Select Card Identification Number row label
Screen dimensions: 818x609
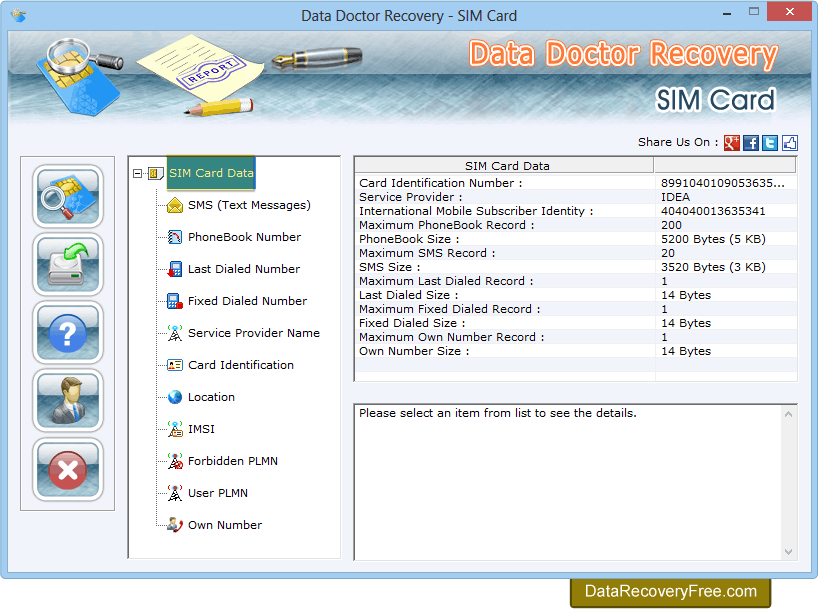click(440, 183)
